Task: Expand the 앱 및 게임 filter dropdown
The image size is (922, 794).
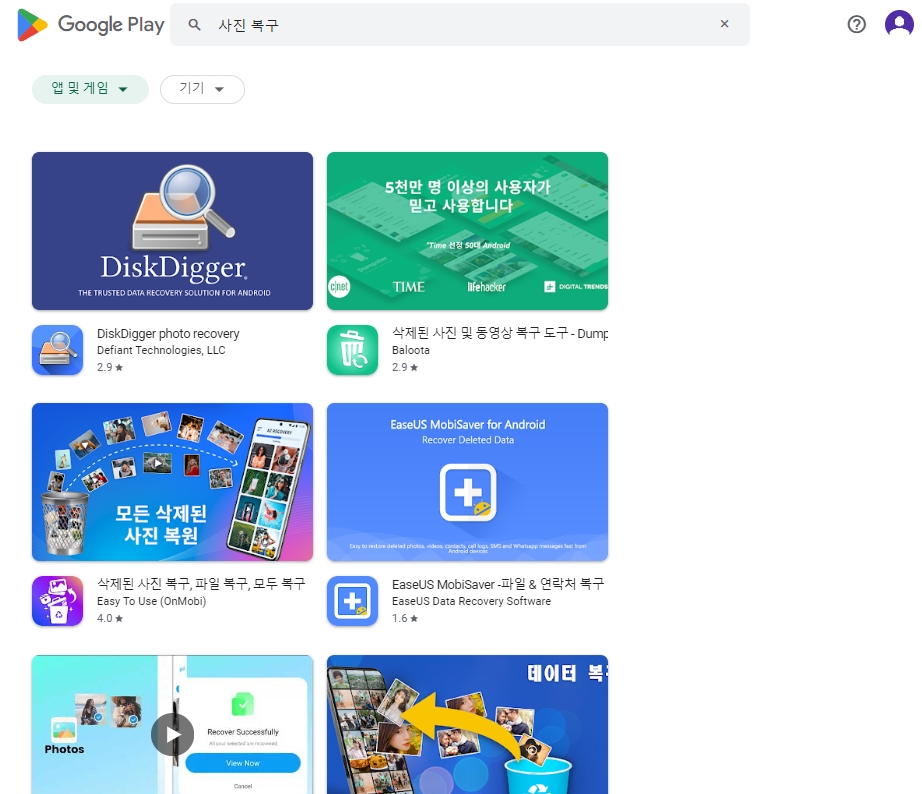Action: pyautogui.click(x=90, y=89)
